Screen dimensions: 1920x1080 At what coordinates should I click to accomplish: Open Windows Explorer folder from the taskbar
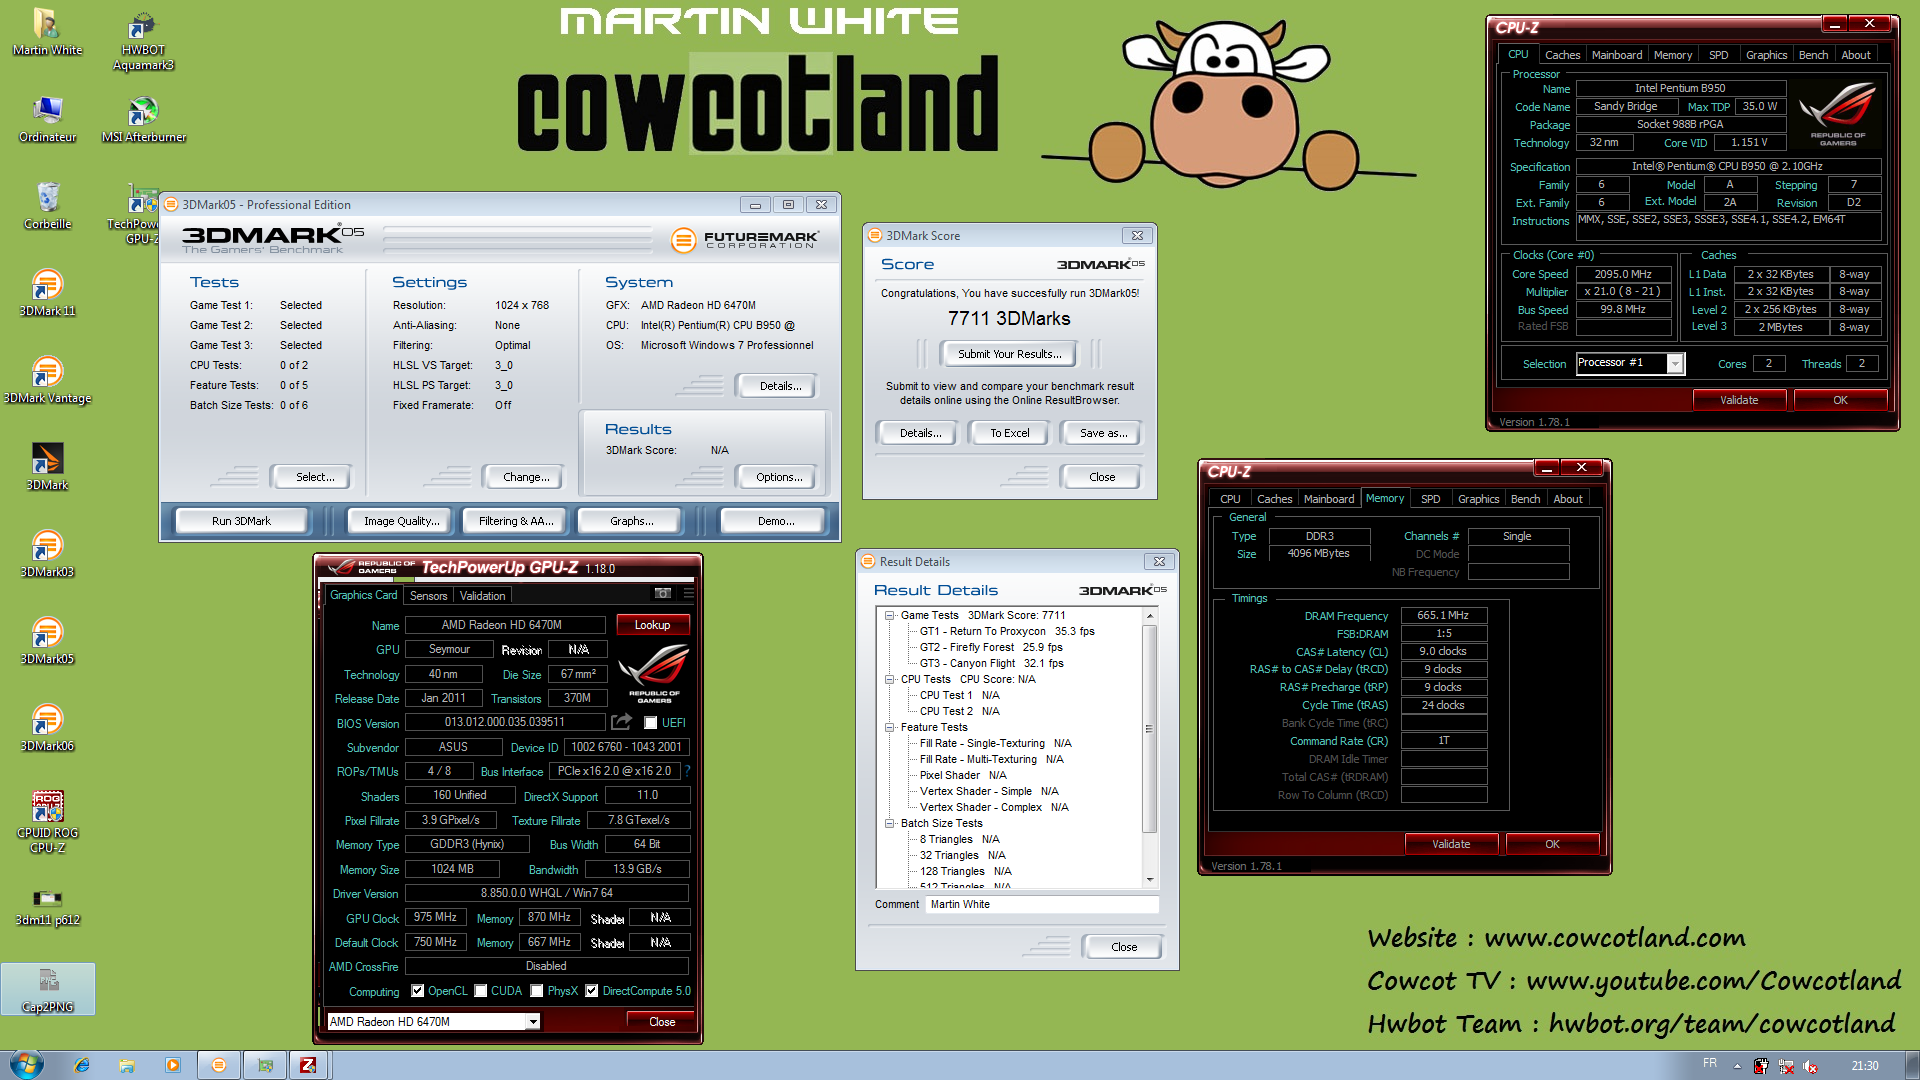[127, 1065]
